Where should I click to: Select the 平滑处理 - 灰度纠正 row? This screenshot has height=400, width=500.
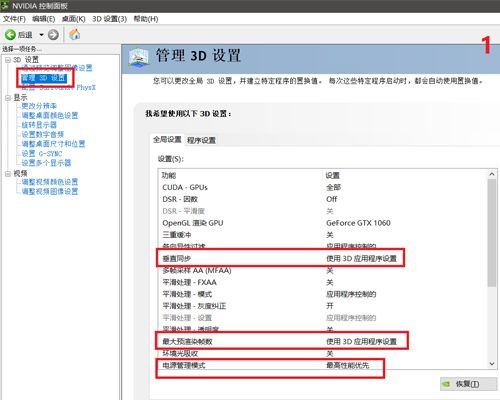323,306
